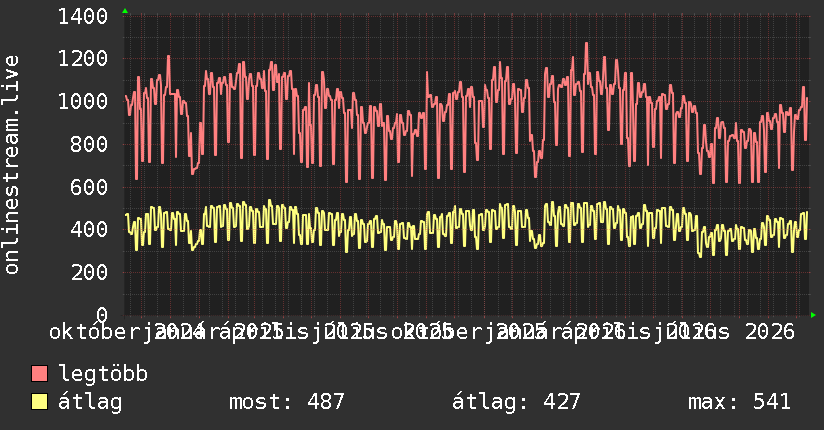The width and height of the screenshot is (824, 430).
Task: Click the non-overlapped 2026 x-axis label
Action: coord(770,332)
